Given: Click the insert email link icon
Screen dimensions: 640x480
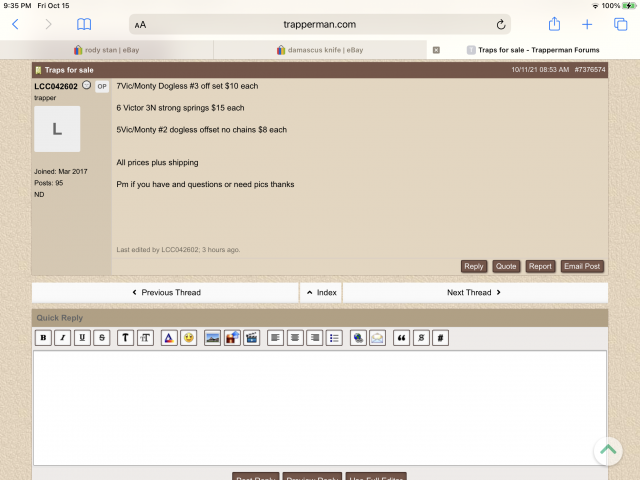Looking at the screenshot, I should [x=377, y=338].
